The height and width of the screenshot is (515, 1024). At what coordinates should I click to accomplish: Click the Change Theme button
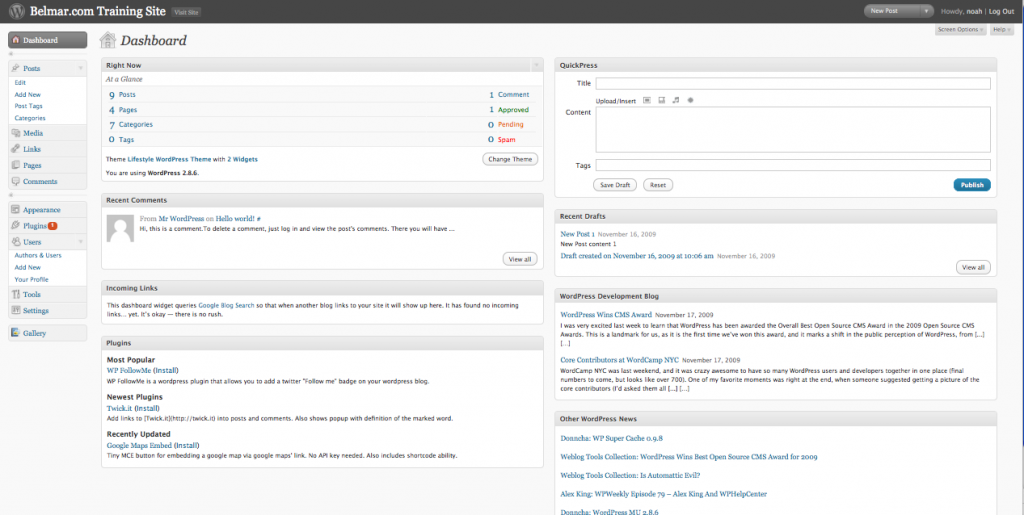(x=510, y=159)
